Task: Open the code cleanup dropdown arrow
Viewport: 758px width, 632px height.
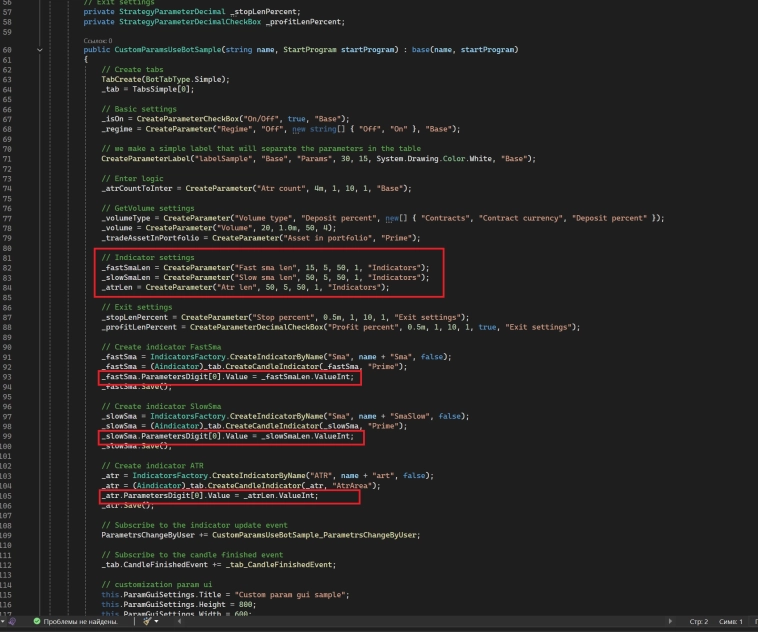Action: click(157, 621)
